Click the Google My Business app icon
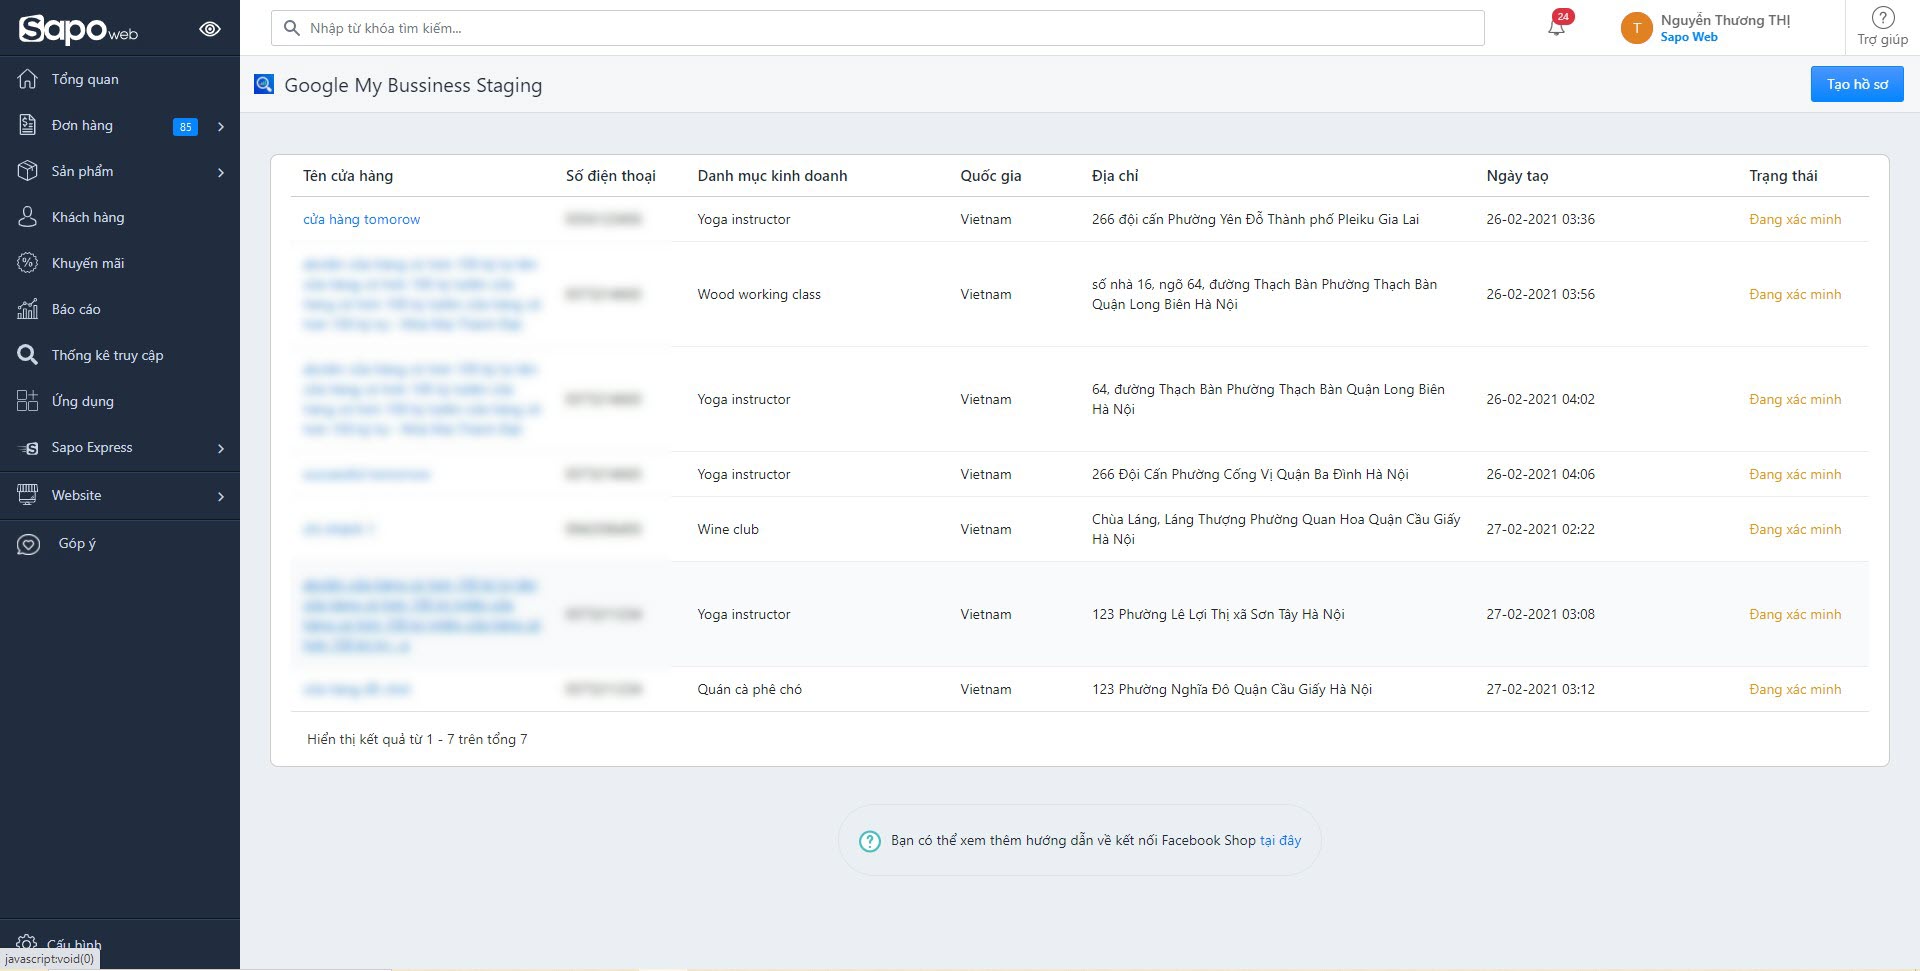This screenshot has width=1920, height=971. pyautogui.click(x=264, y=85)
